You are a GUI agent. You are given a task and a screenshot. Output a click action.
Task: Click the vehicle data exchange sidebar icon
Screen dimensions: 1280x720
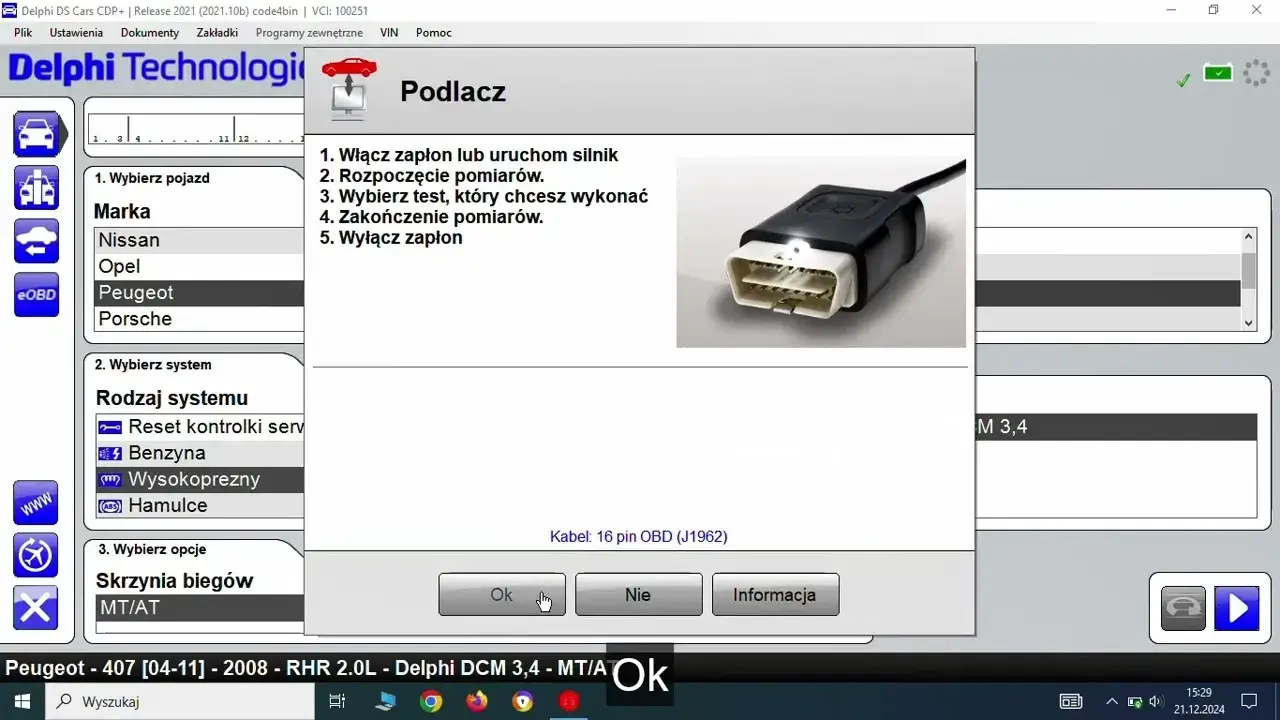pos(36,241)
